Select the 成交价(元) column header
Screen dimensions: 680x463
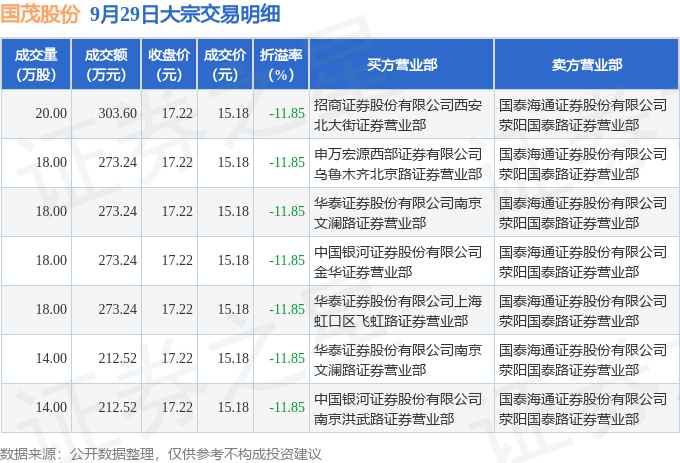tap(225, 65)
